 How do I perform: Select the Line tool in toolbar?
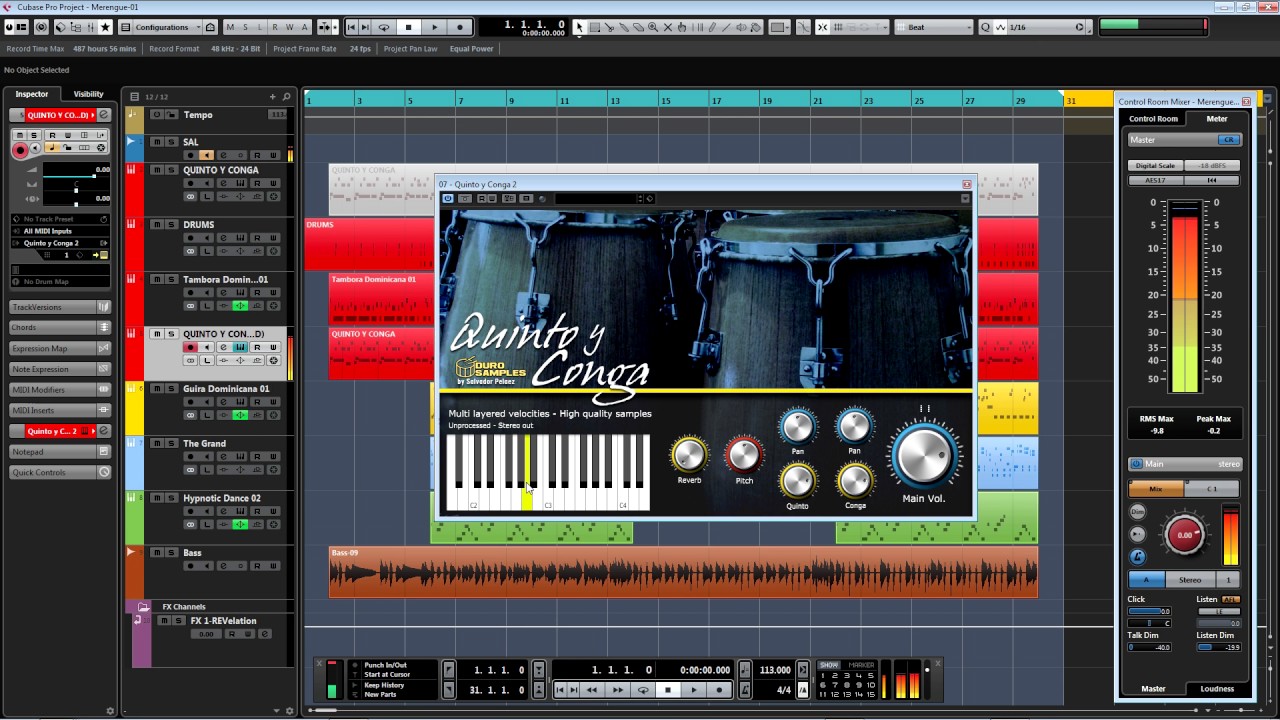(x=726, y=27)
